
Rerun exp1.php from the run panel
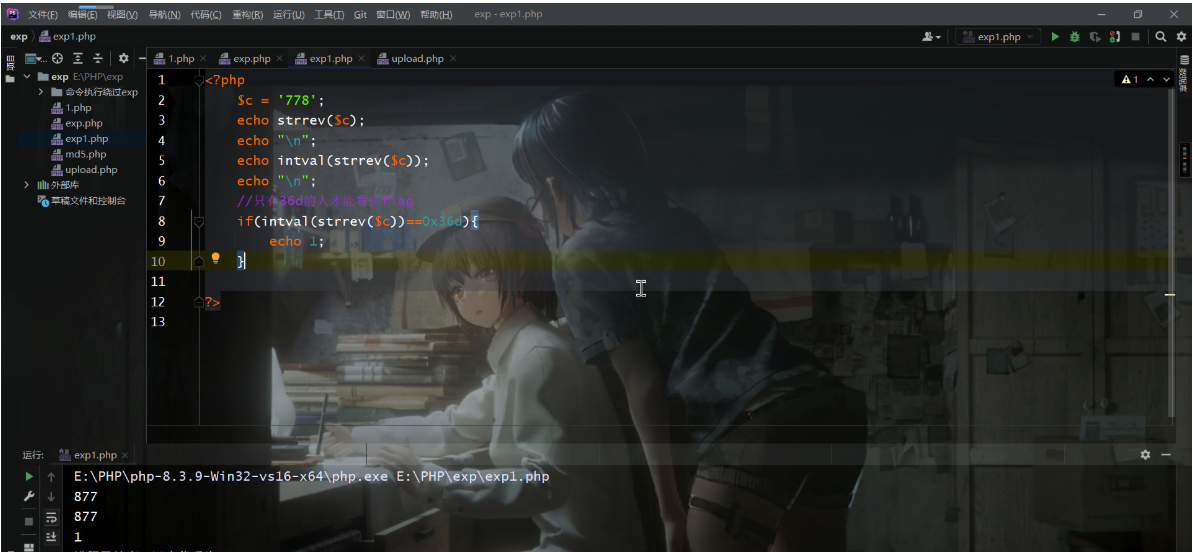29,477
